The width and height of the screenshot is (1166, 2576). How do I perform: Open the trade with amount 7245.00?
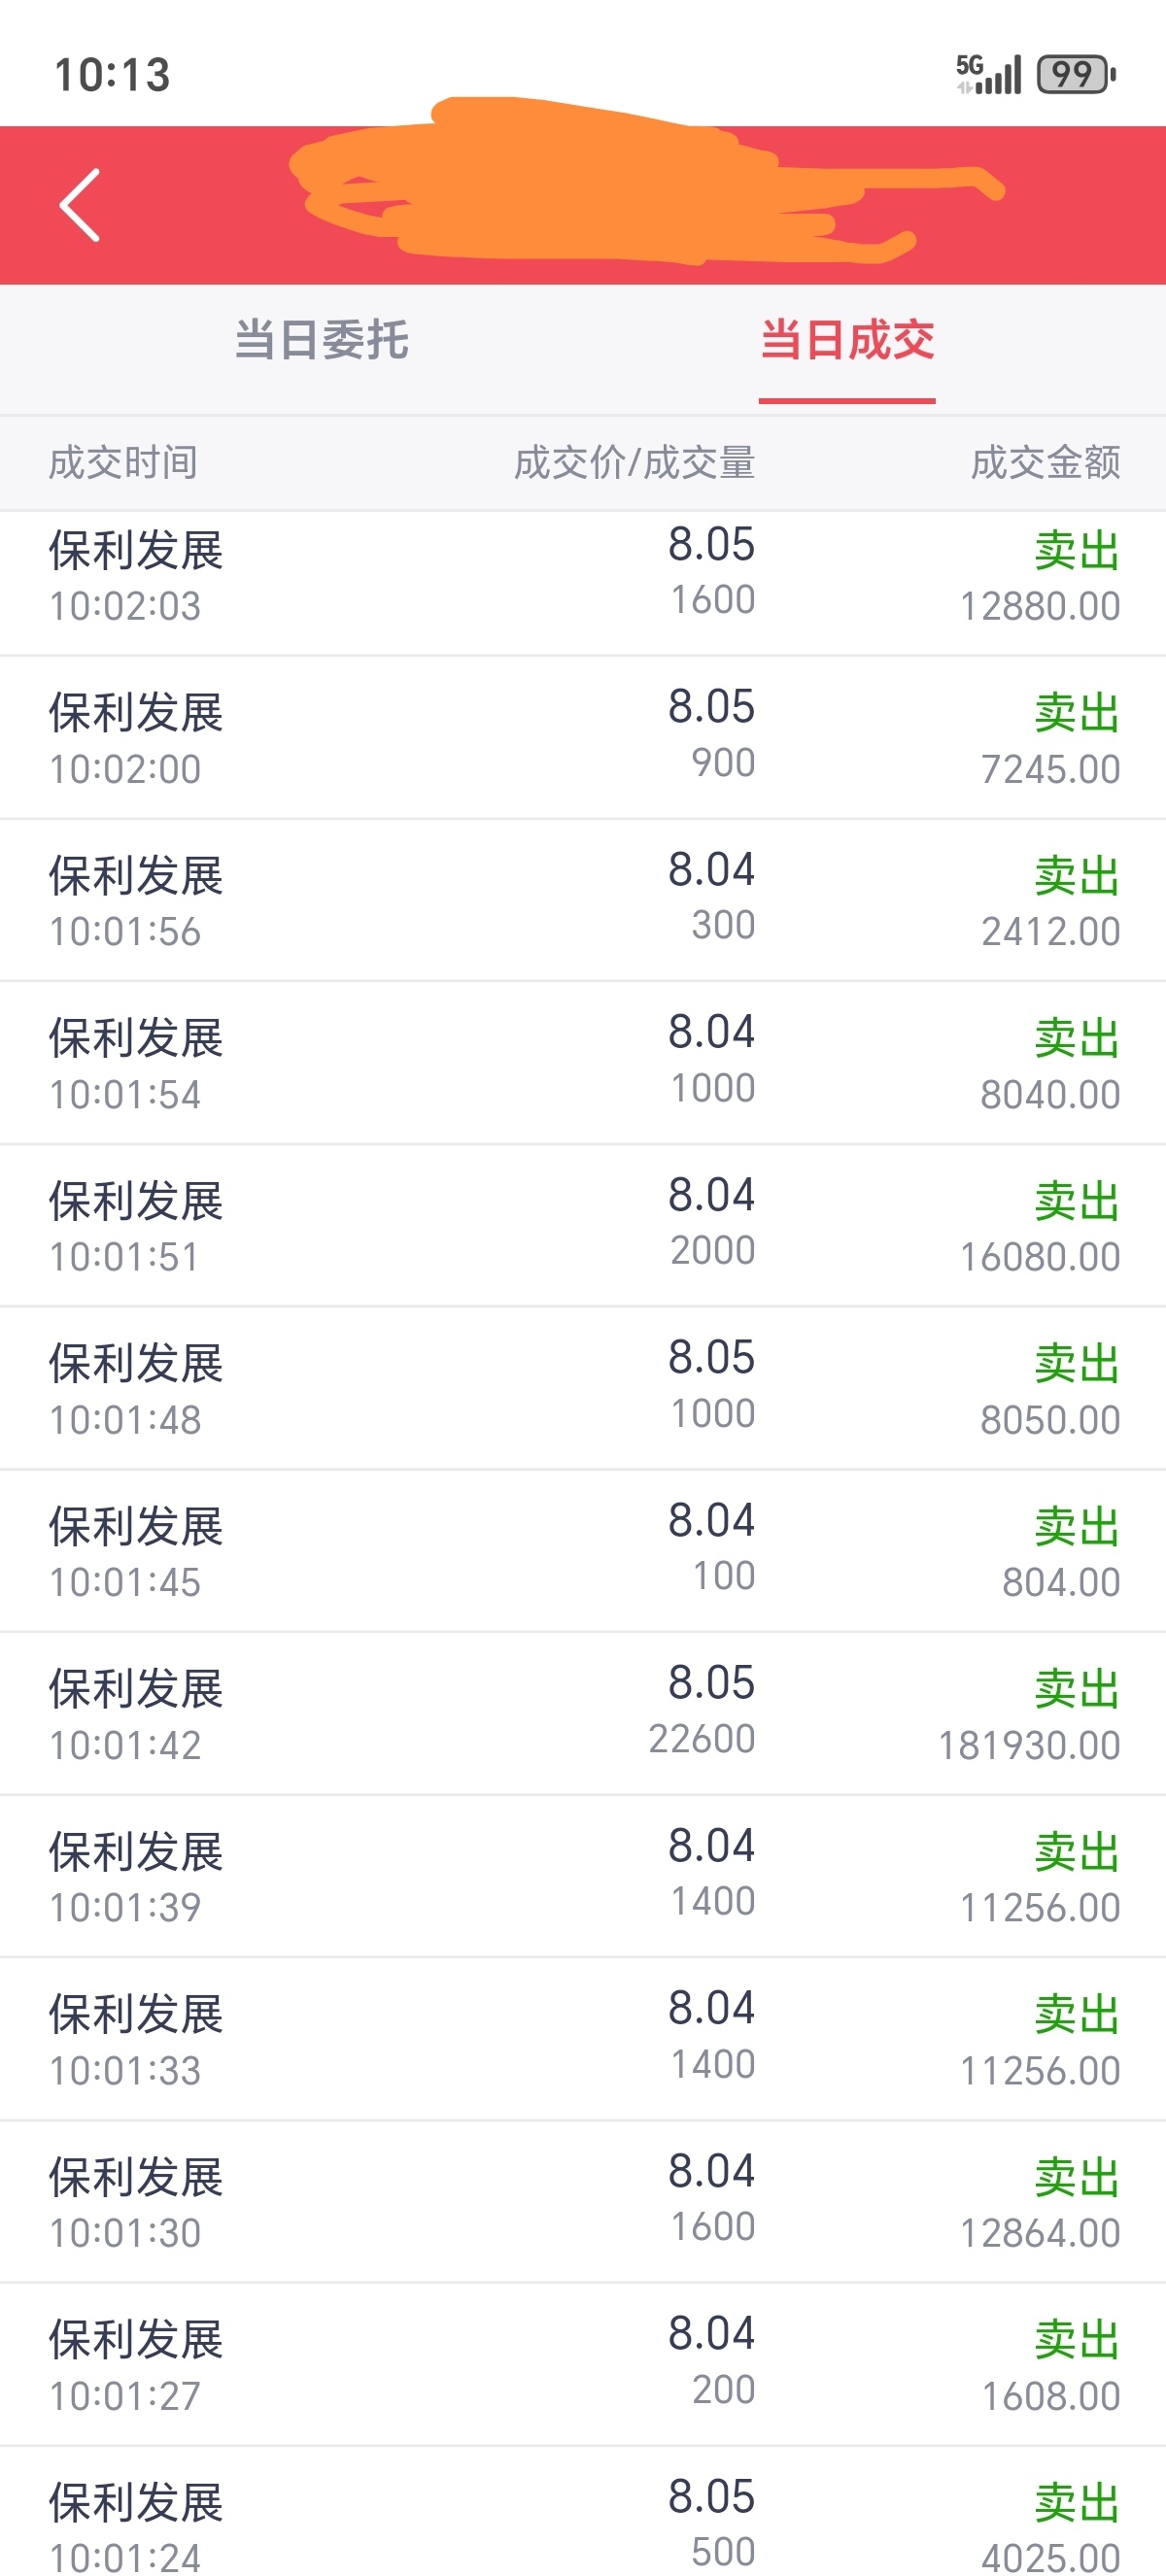tap(583, 738)
